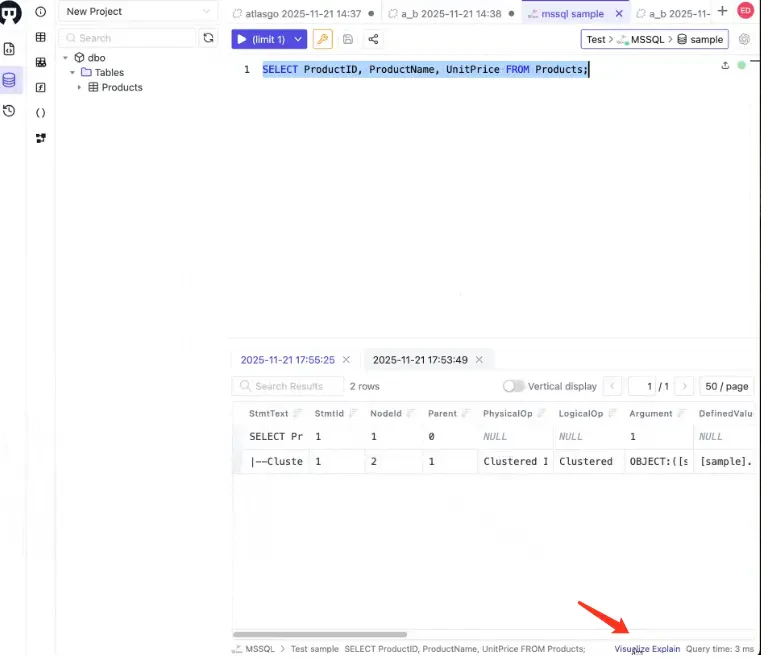Click the SQL editor line 1
The height and width of the screenshot is (658, 761).
pyautogui.click(x=425, y=69)
